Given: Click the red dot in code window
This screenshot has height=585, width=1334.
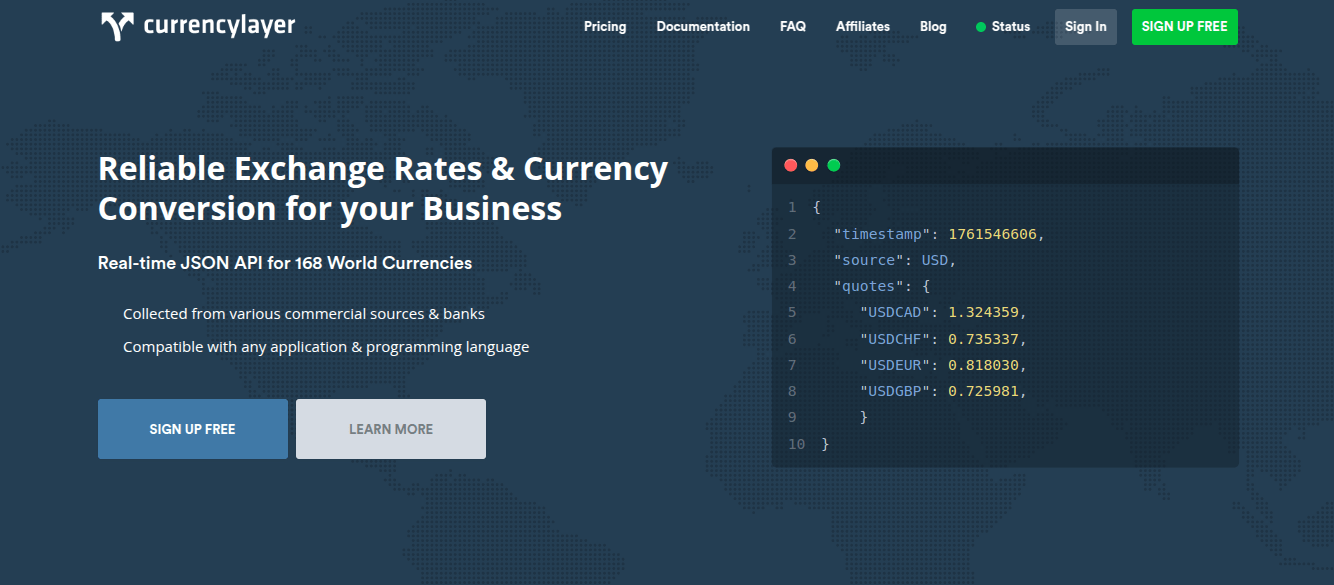Looking at the screenshot, I should pyautogui.click(x=791, y=165).
